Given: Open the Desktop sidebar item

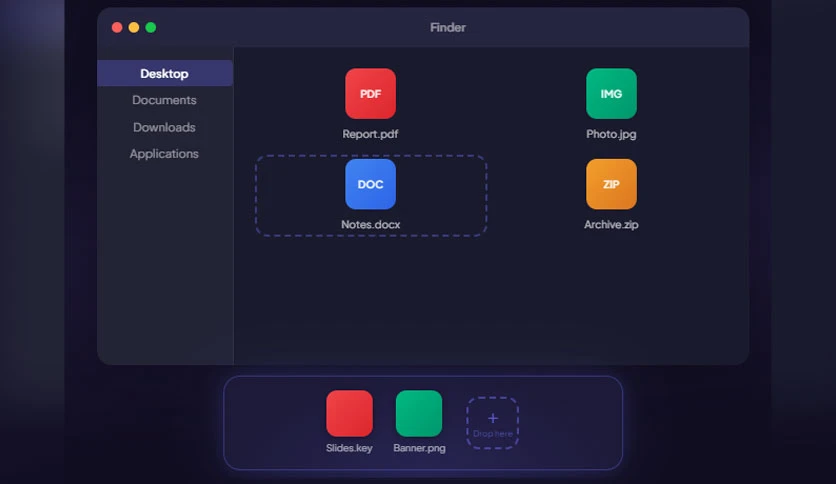Looking at the screenshot, I should coord(165,74).
